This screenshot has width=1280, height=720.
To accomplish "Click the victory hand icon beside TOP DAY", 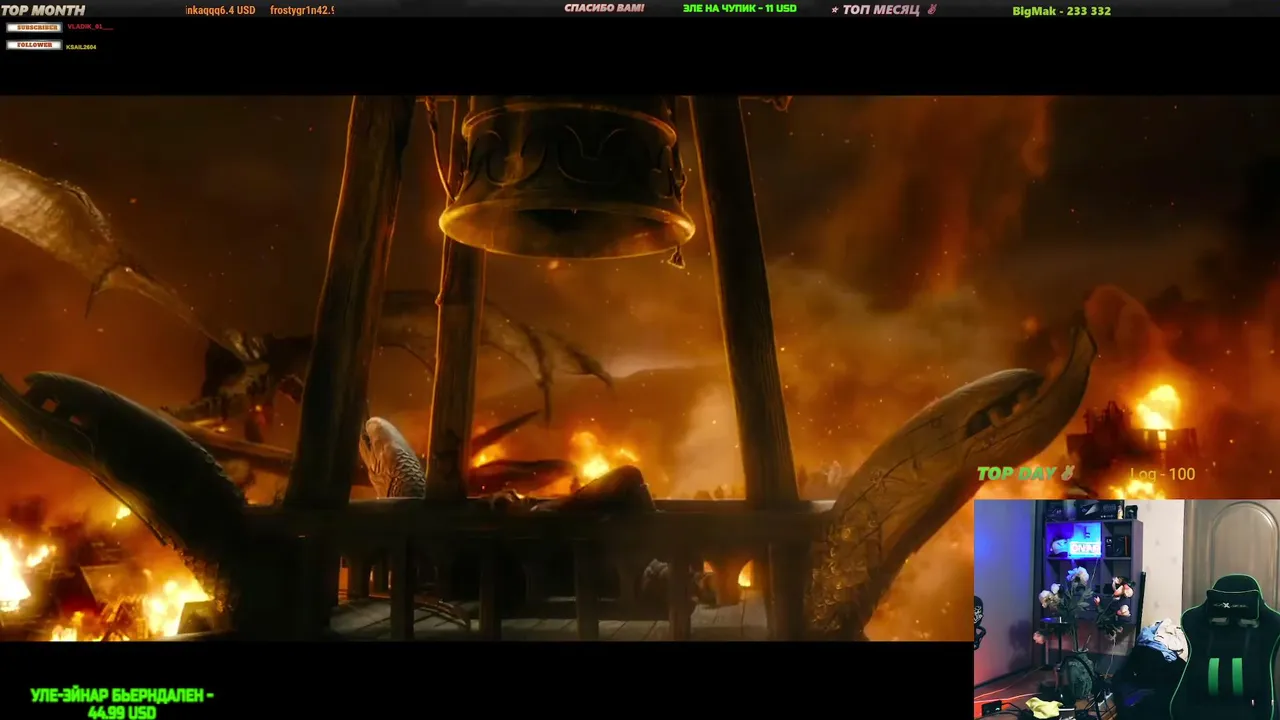I will point(1067,473).
